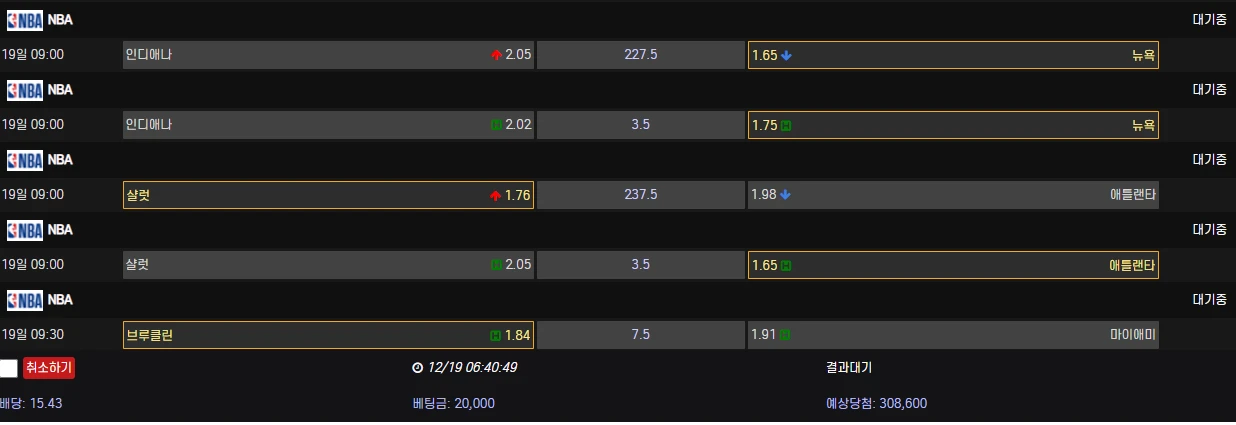The width and height of the screenshot is (1236, 425).
Task: Click the 237.5 total points cell
Action: pyautogui.click(x=640, y=195)
